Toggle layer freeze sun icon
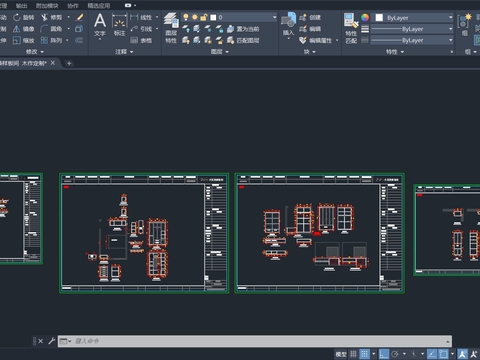This screenshot has width=480, height=360. coord(195,17)
